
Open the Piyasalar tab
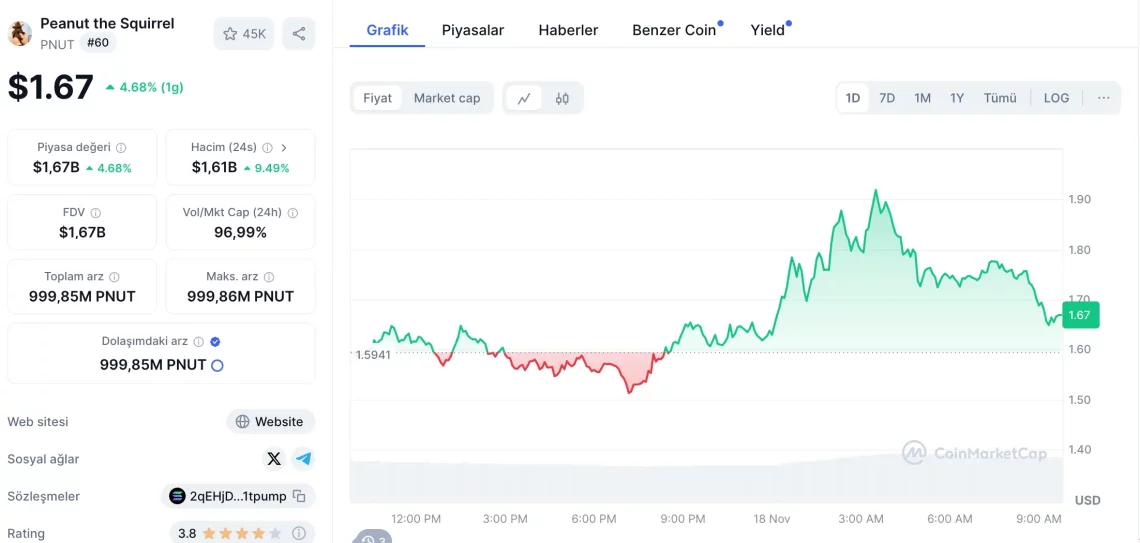(473, 30)
